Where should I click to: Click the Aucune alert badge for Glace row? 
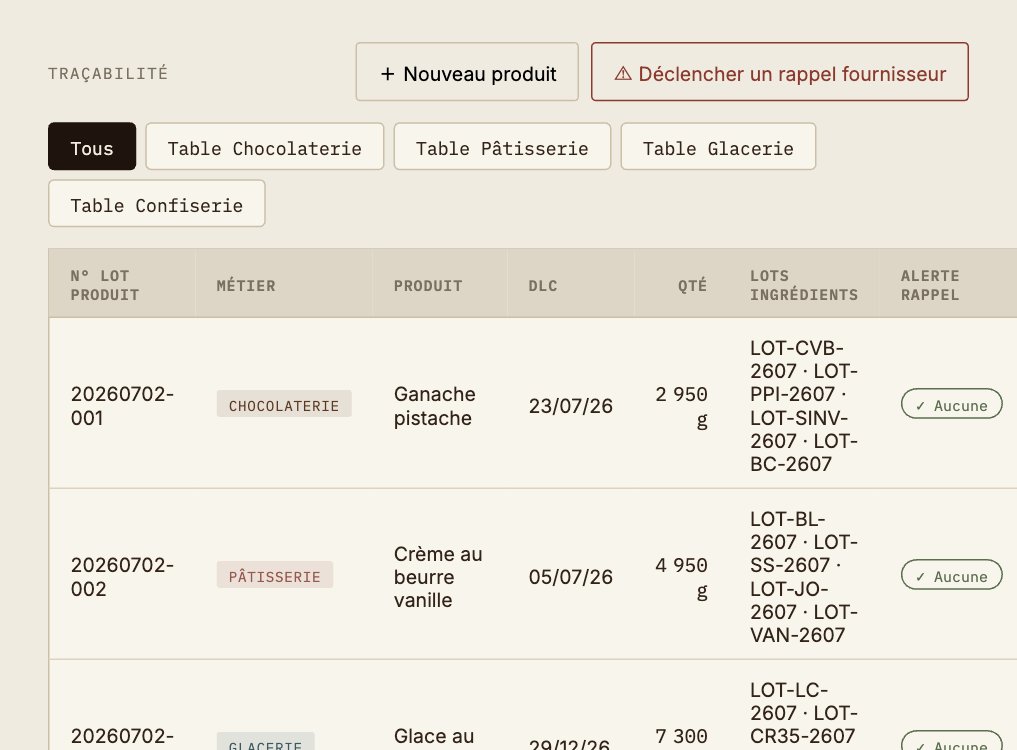click(951, 741)
